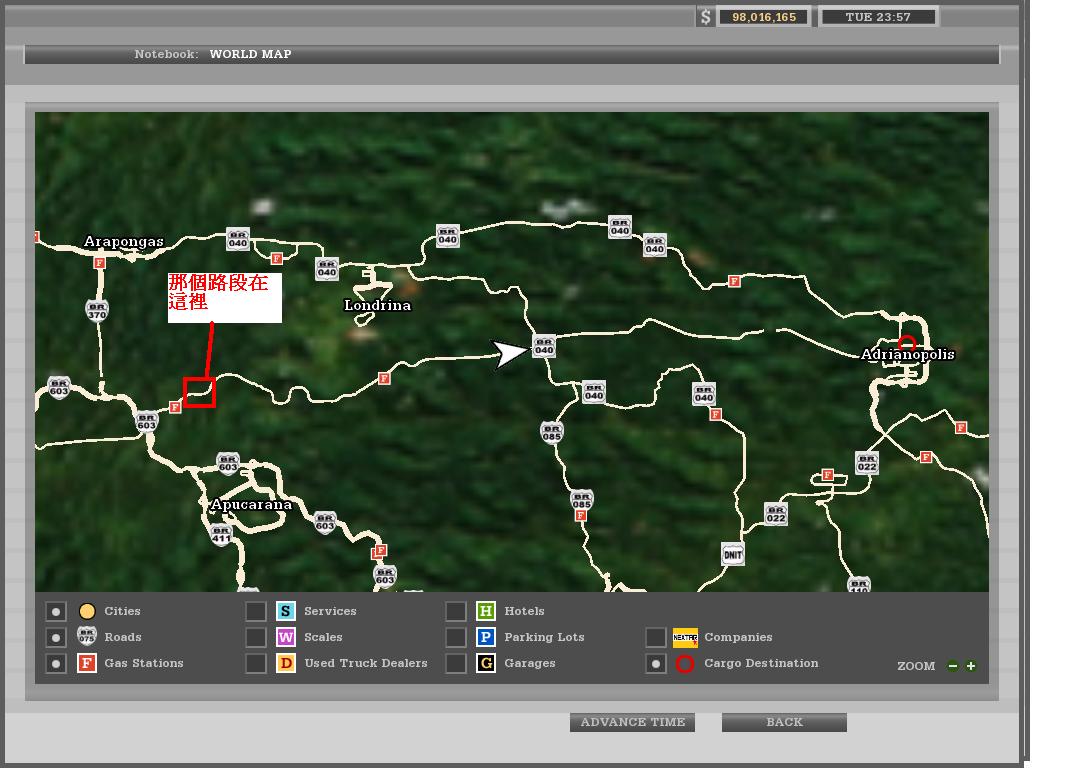Image resolution: width=1090 pixels, height=768 pixels.
Task: Enable the Scales checkbox
Action: (x=256, y=637)
